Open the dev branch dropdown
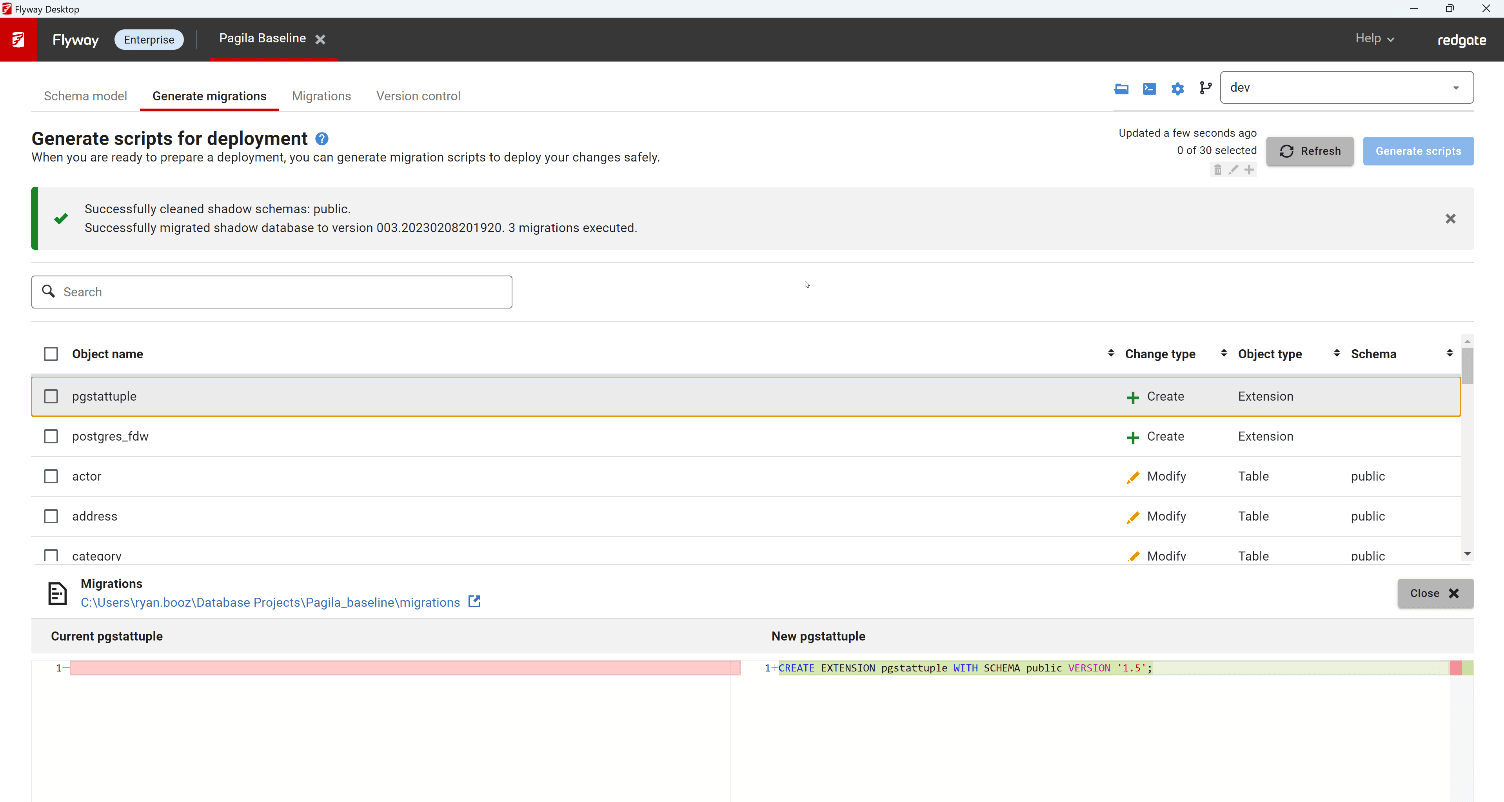Screen dimensions: 1504x802 click(1347, 88)
